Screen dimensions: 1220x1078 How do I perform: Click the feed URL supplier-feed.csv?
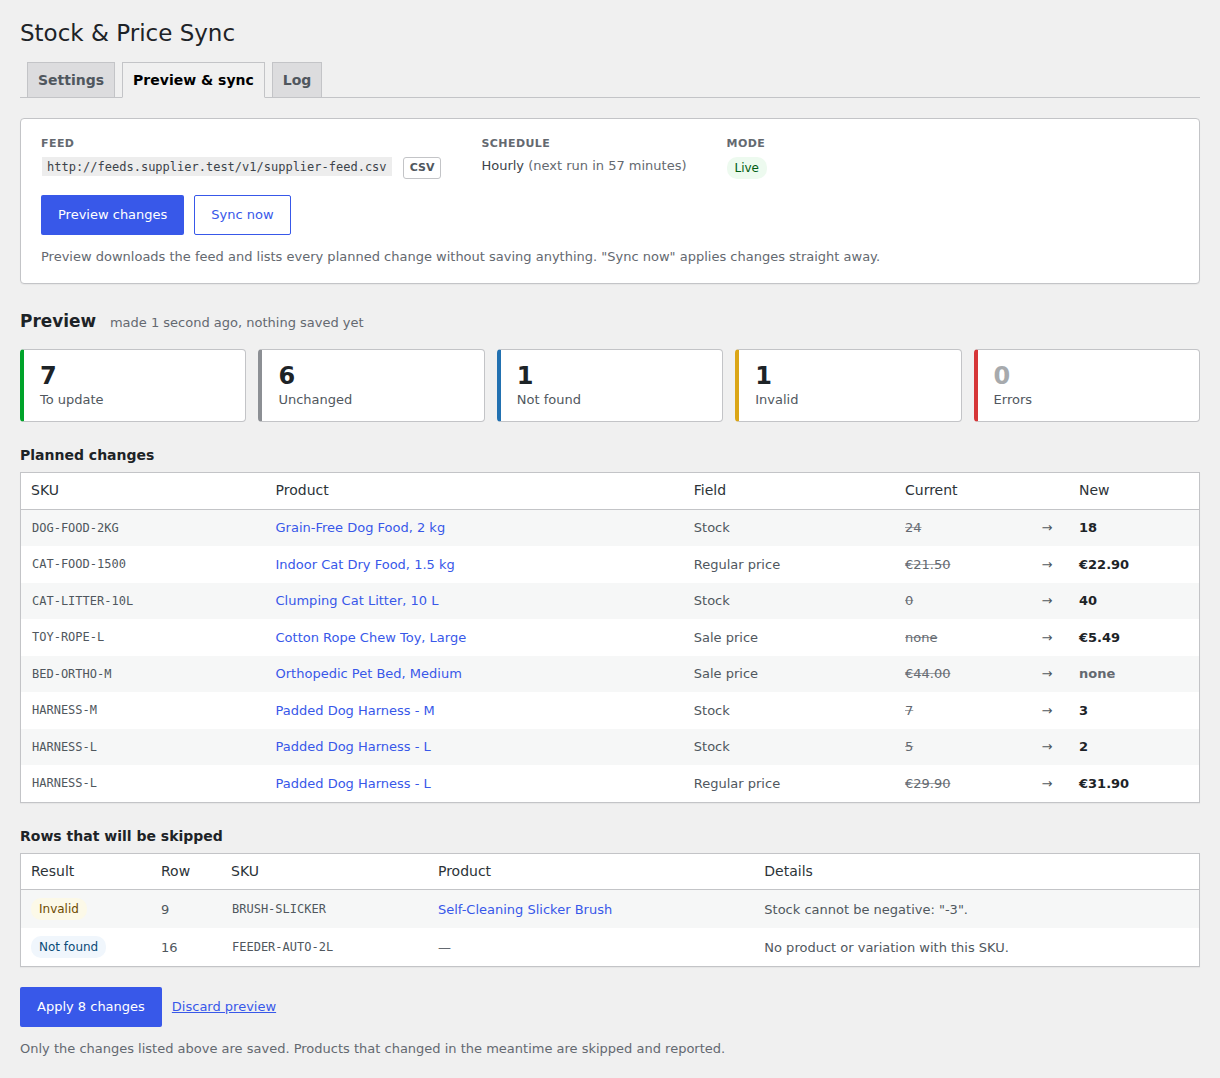(x=216, y=167)
